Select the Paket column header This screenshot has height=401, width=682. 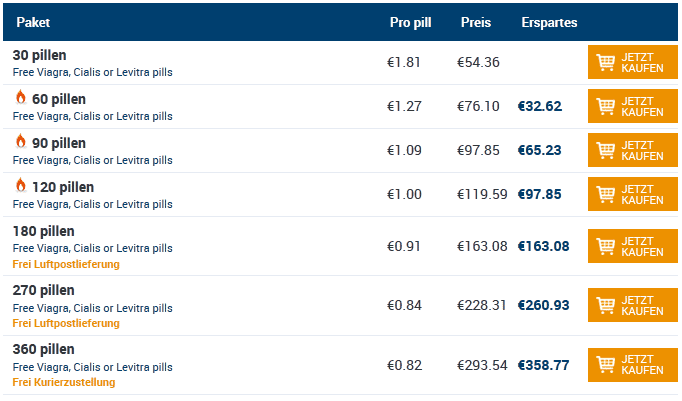point(33,22)
